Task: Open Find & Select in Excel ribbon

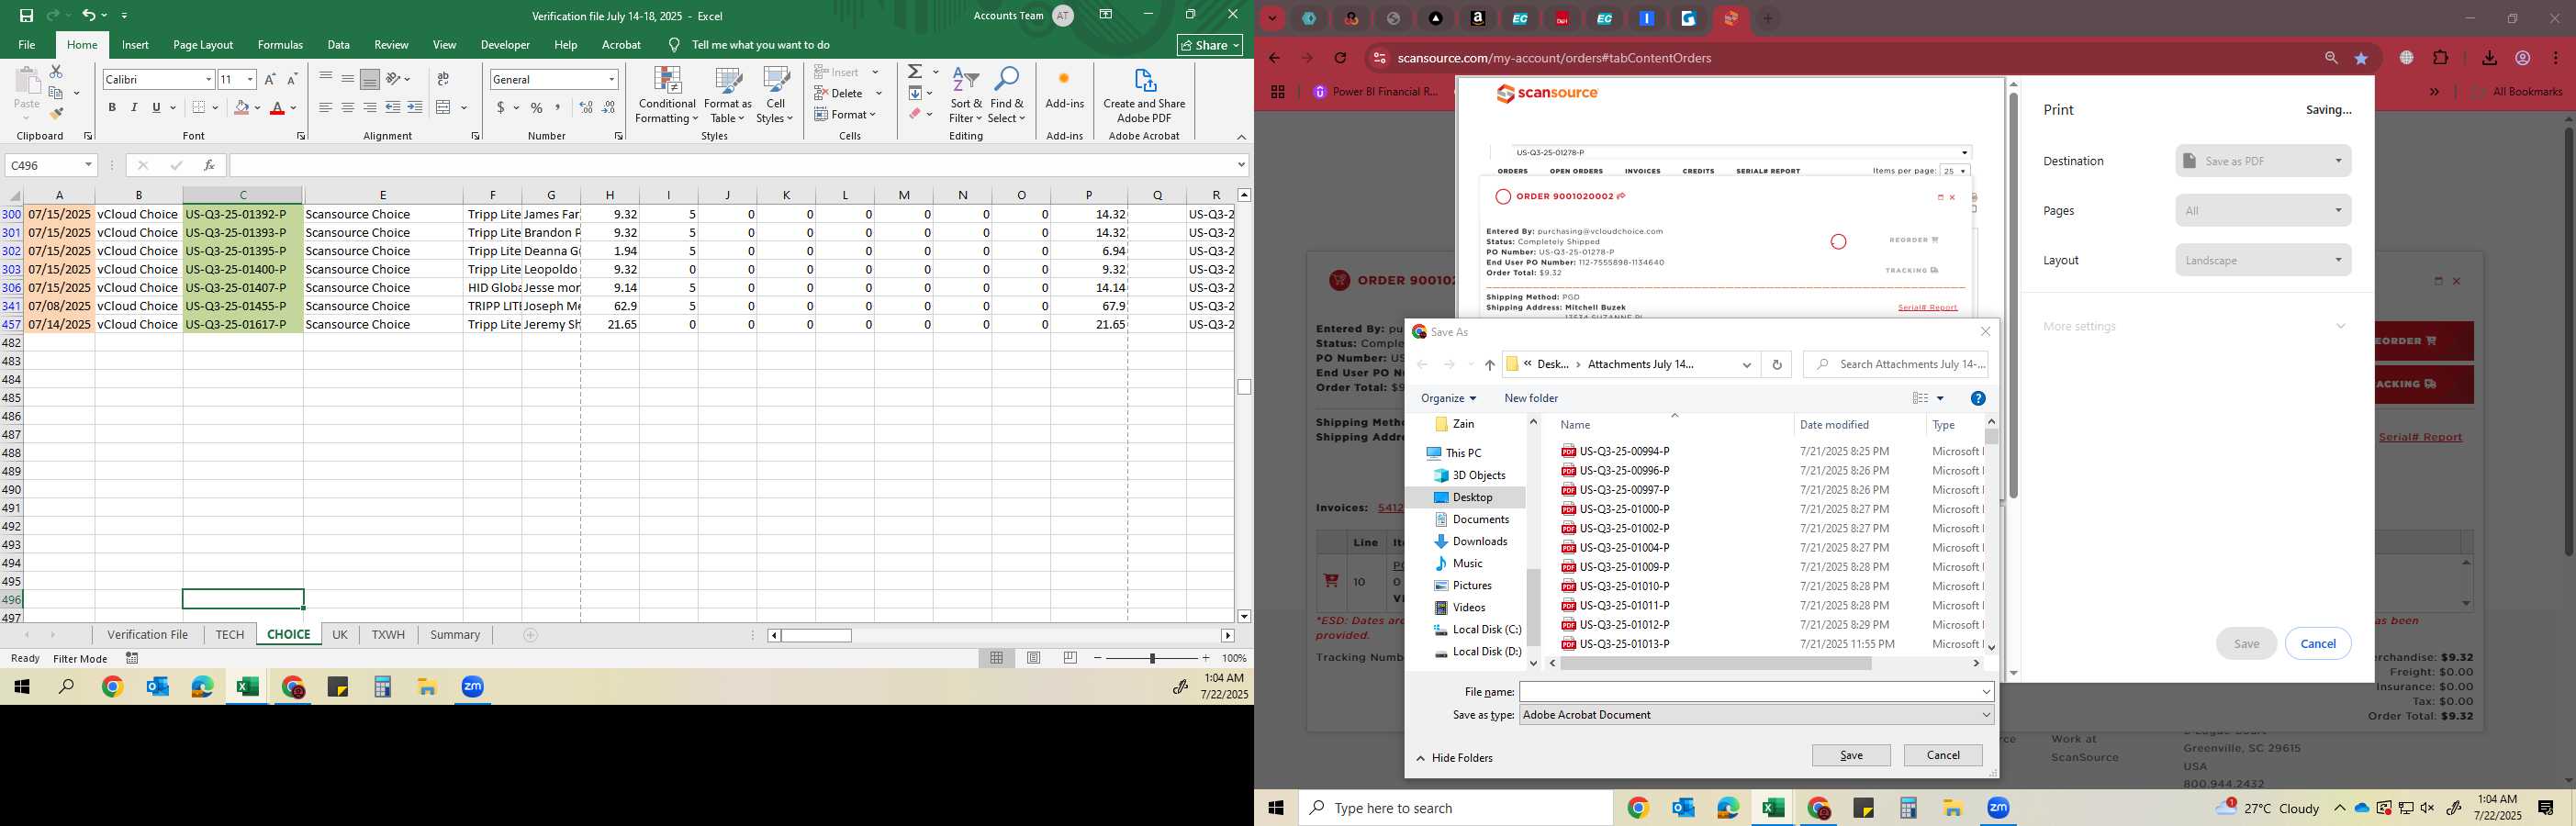Action: tap(1007, 96)
